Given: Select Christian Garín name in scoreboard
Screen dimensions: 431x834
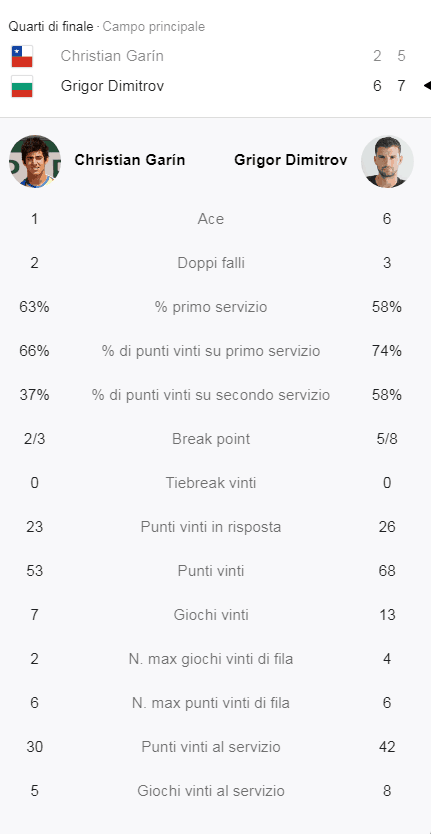Looking at the screenshot, I should pyautogui.click(x=112, y=56).
